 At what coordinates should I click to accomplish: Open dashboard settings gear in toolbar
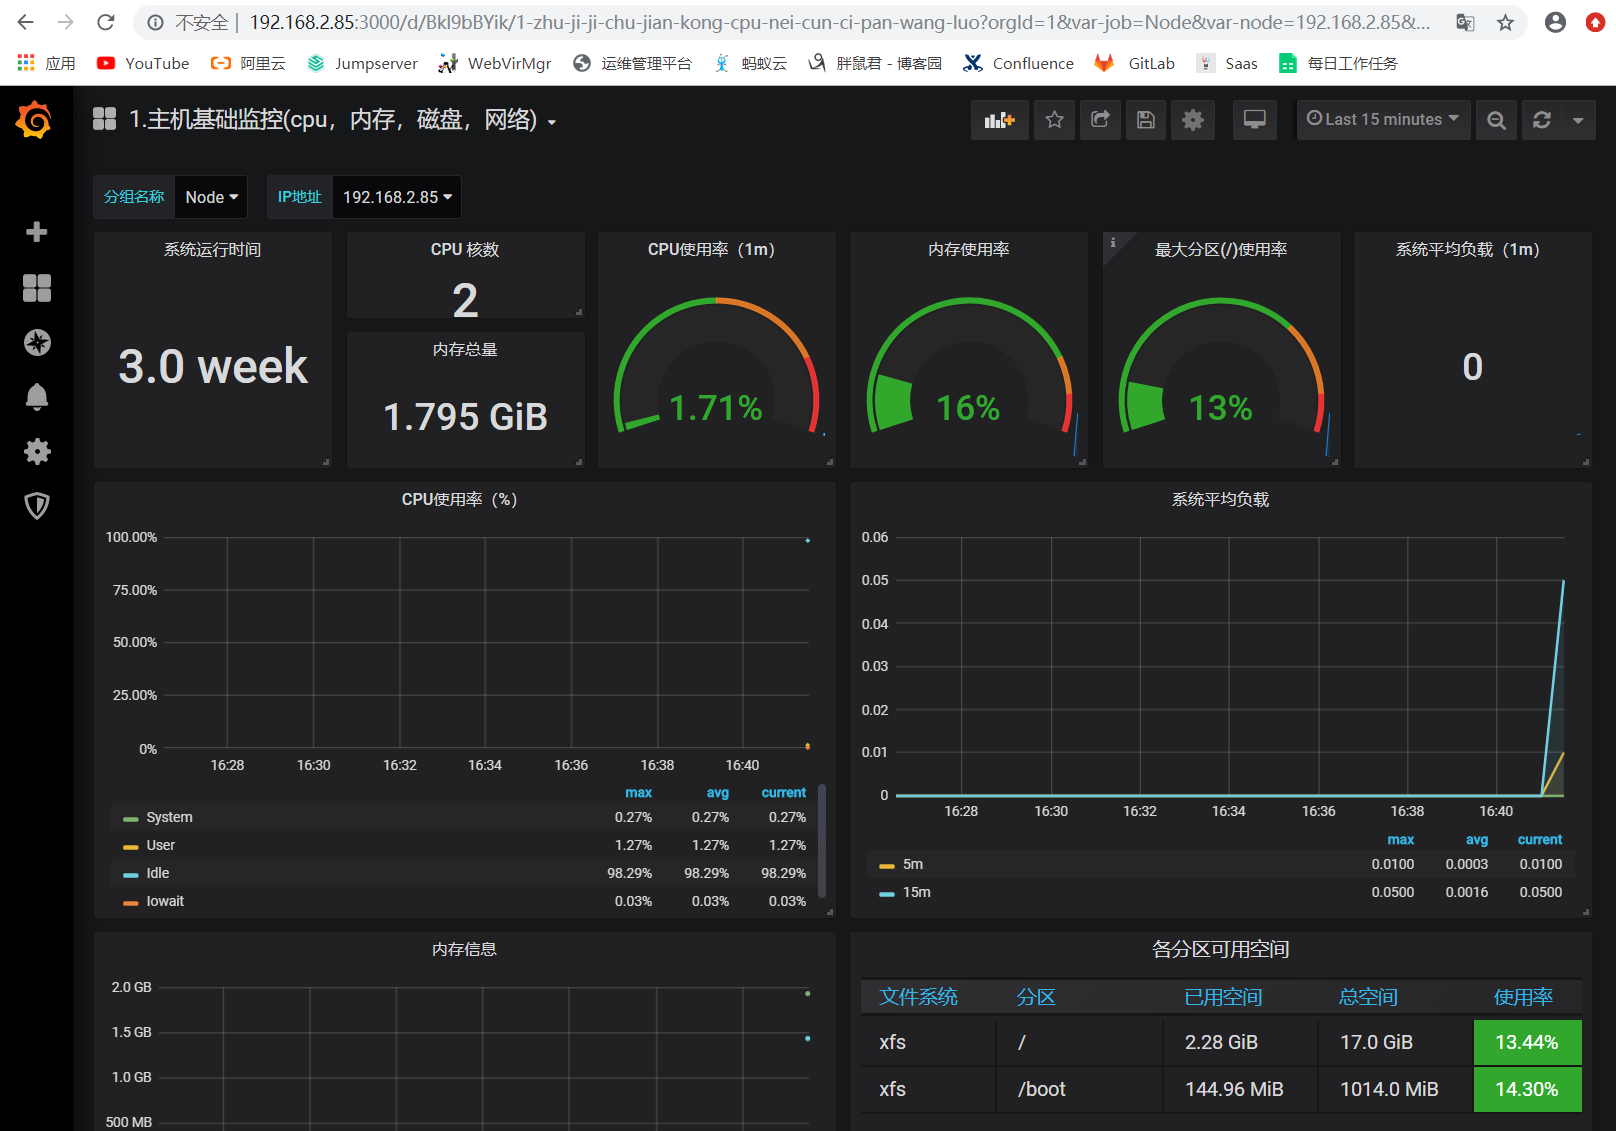tap(1192, 120)
